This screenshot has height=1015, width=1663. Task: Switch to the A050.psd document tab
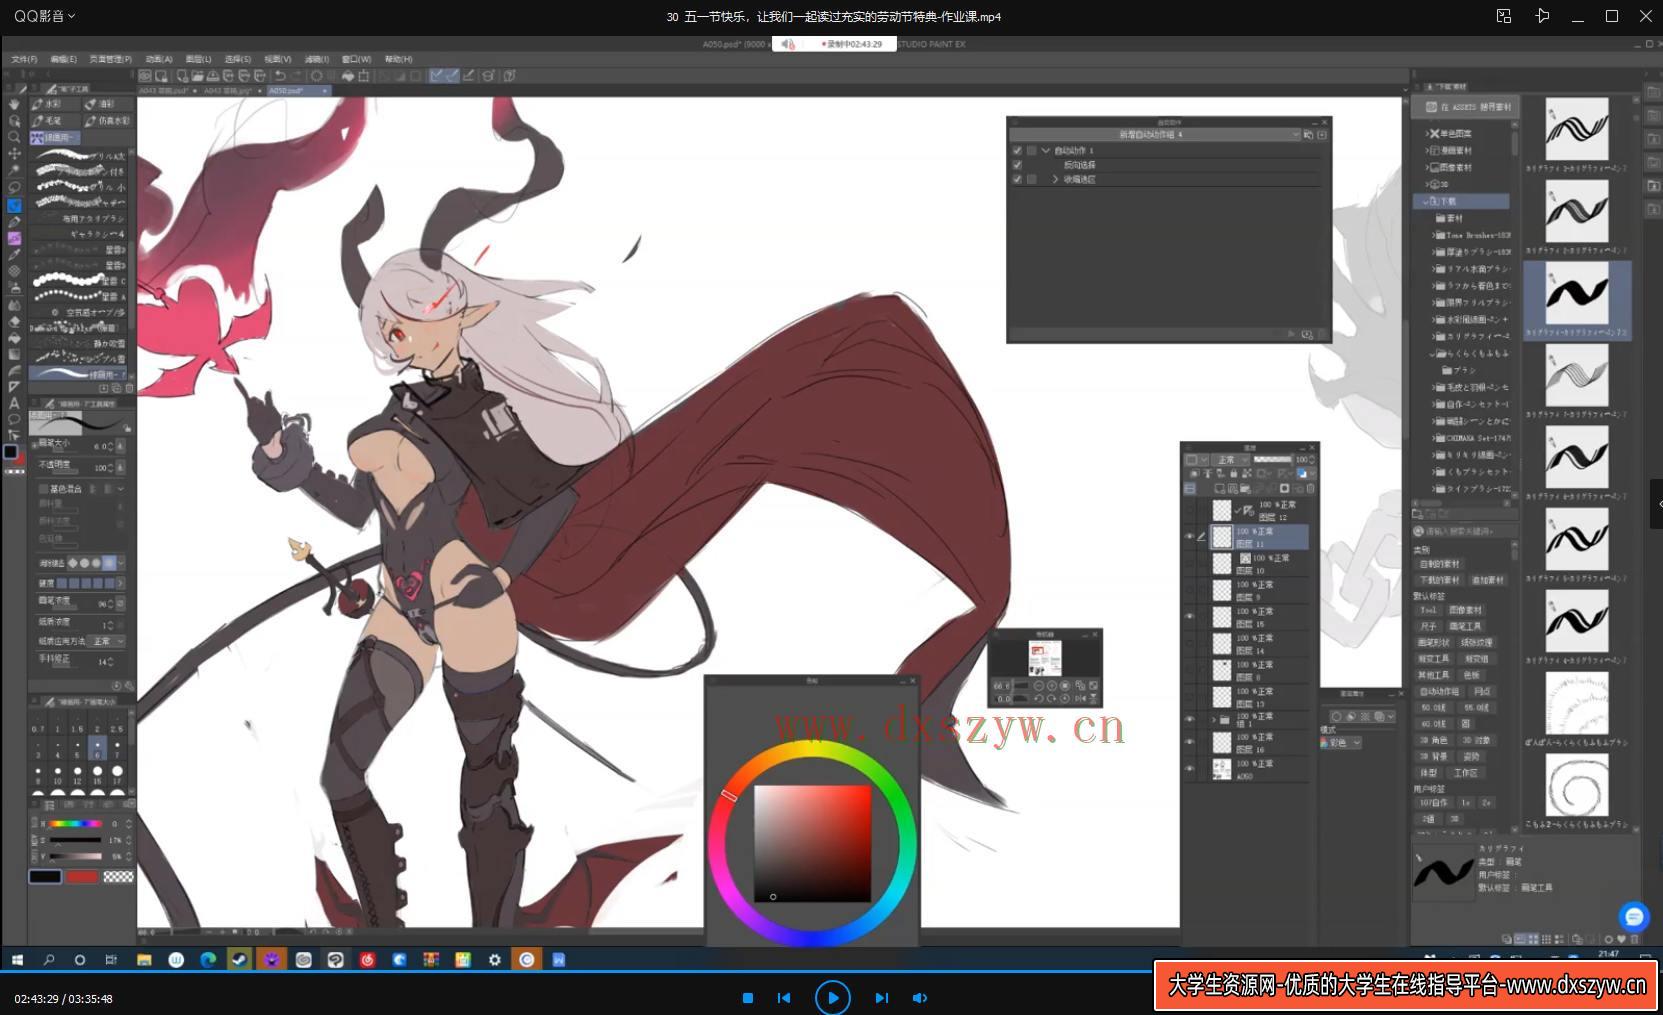click(298, 90)
